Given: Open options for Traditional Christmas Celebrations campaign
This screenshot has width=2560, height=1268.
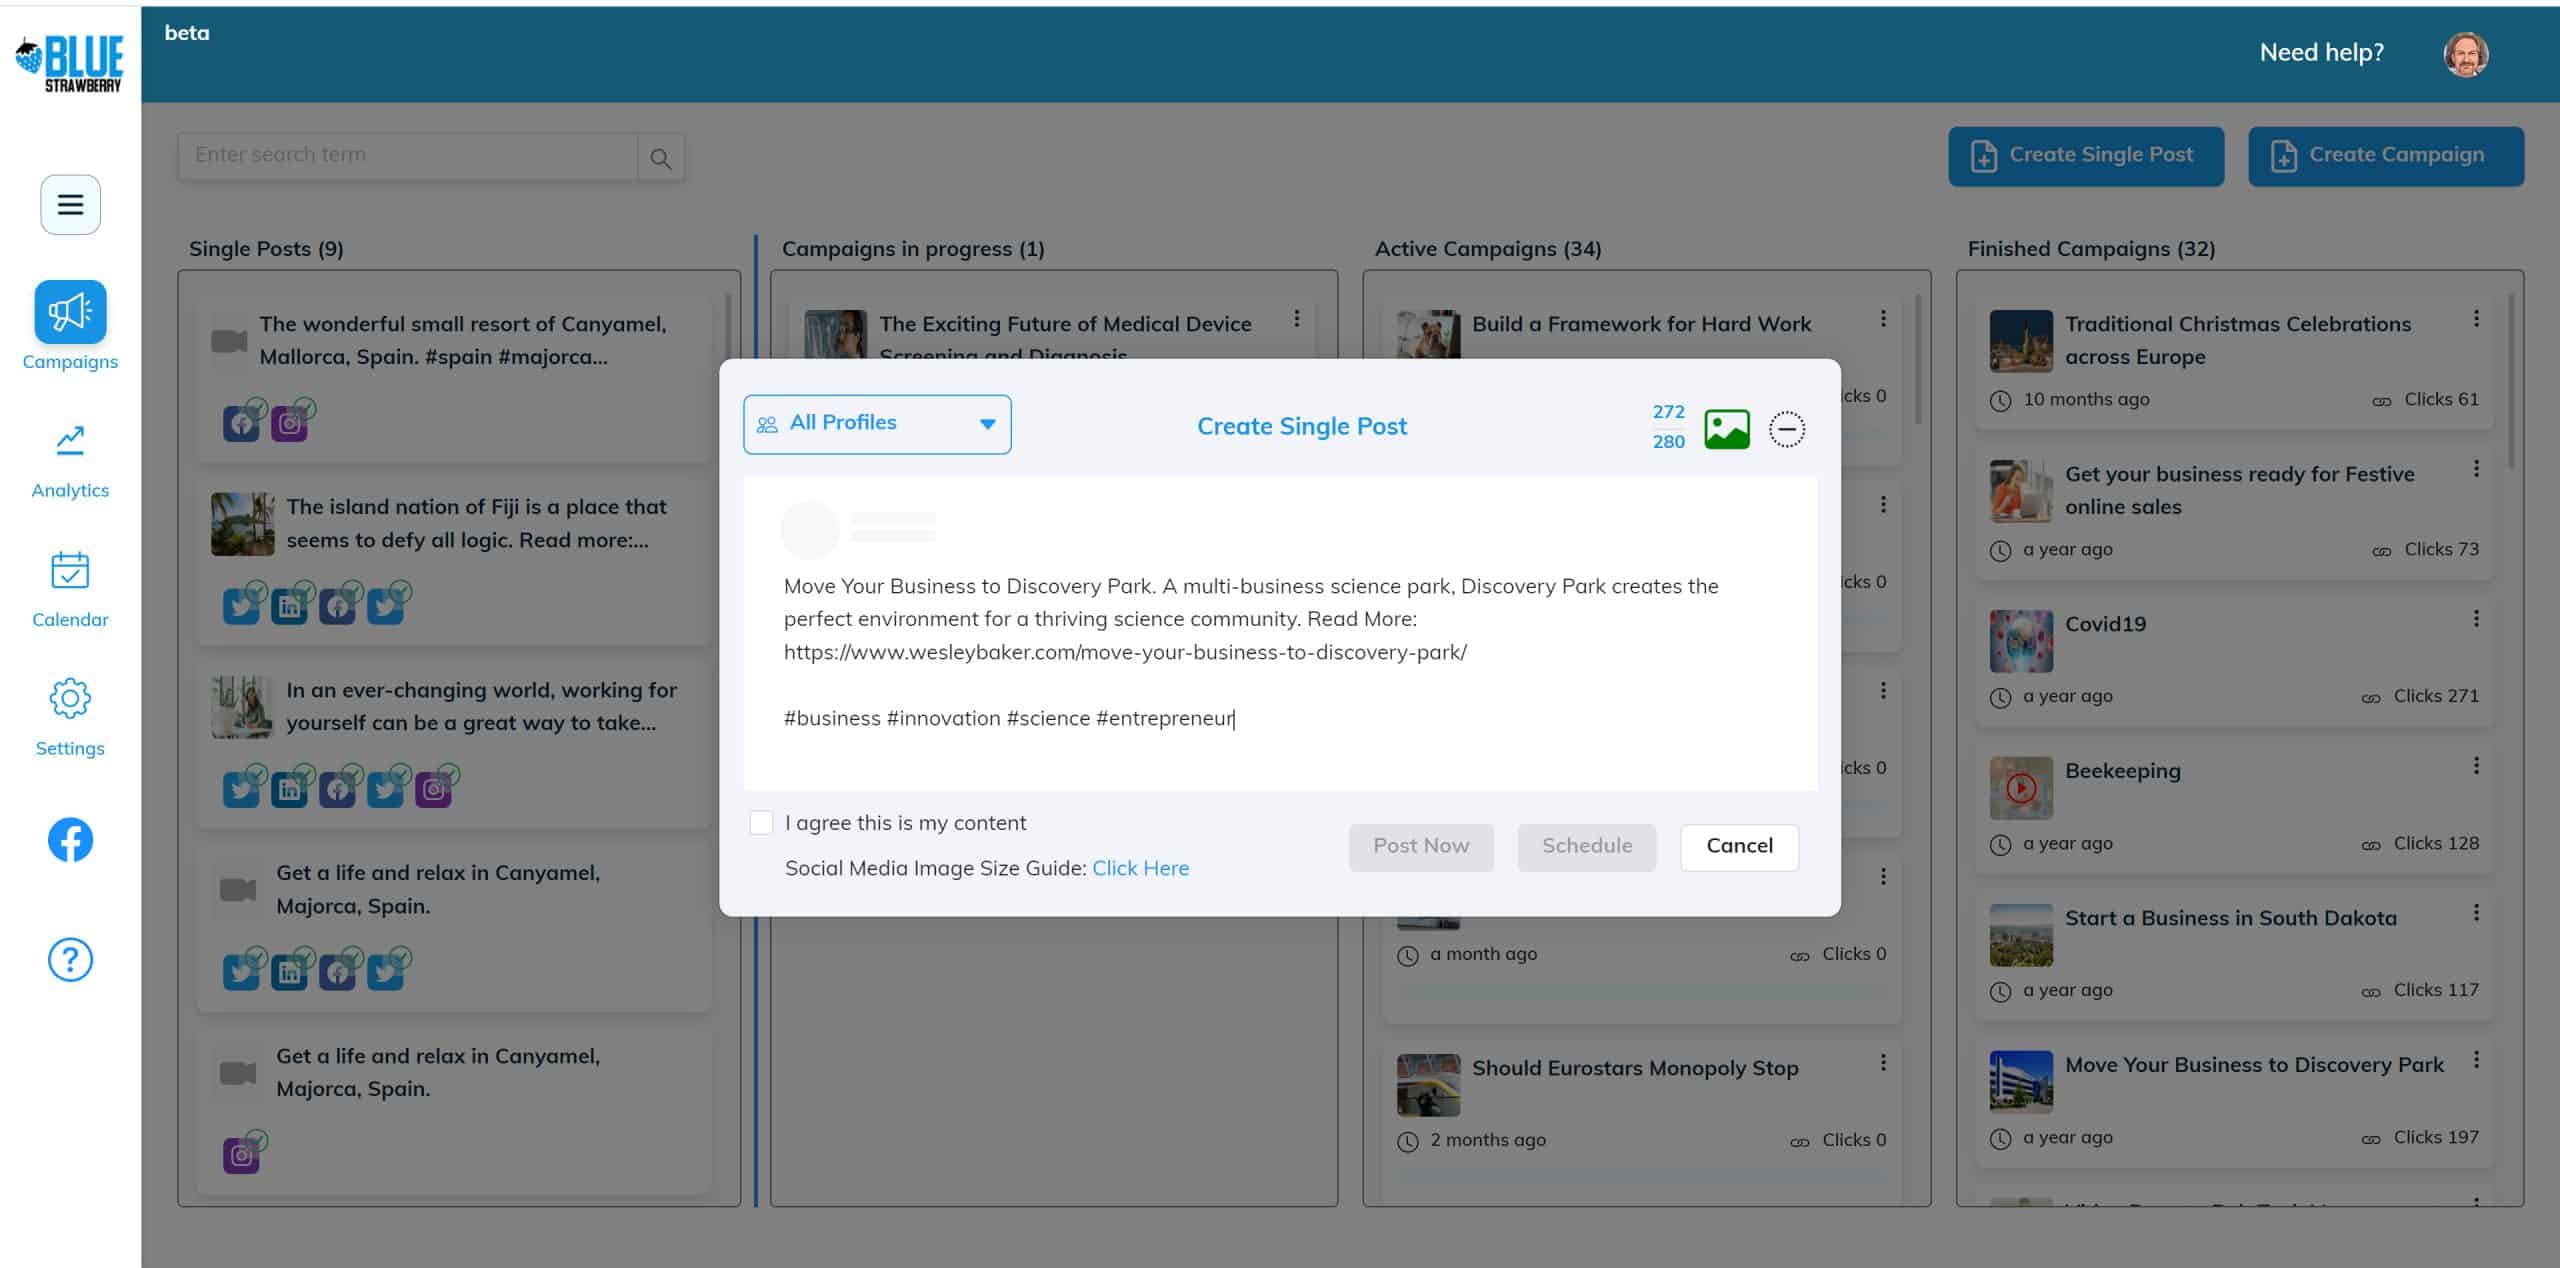Looking at the screenshot, I should pos(2476,319).
